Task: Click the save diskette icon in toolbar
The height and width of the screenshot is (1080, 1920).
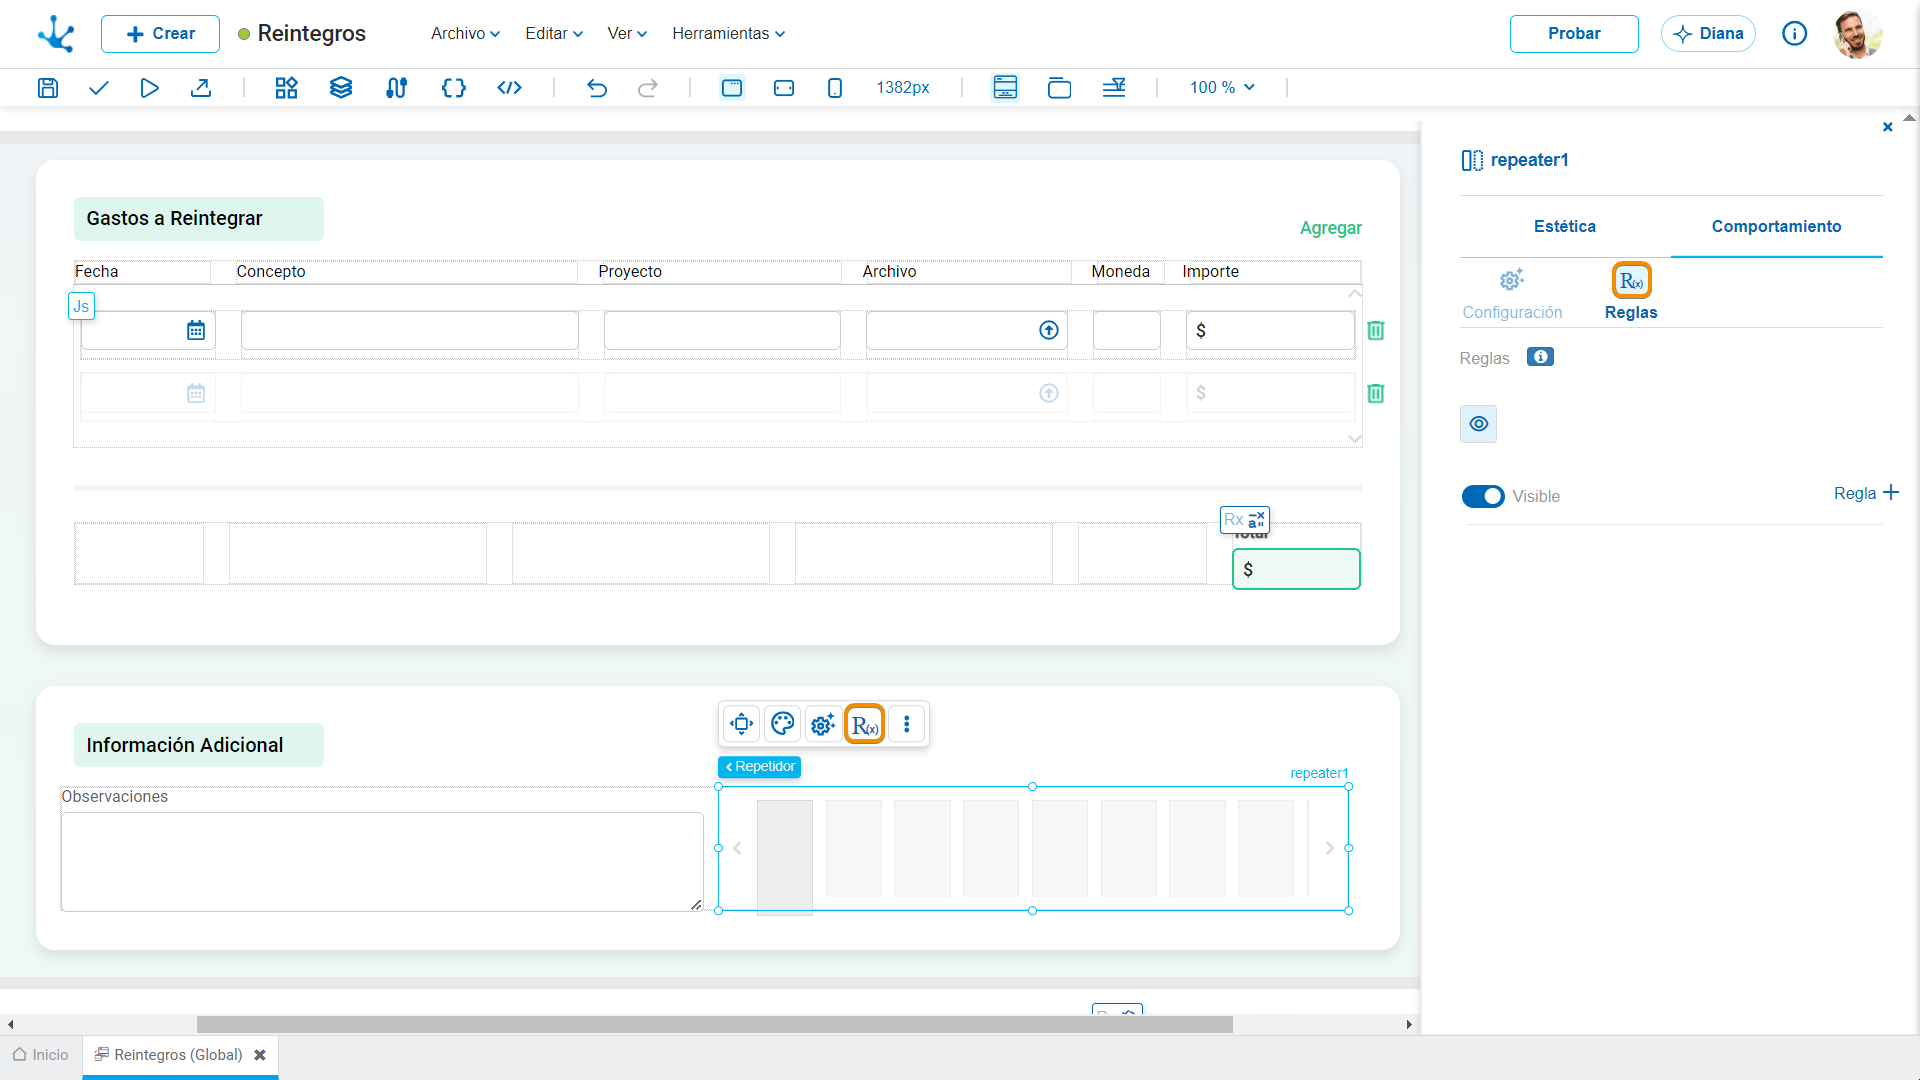Action: click(47, 88)
